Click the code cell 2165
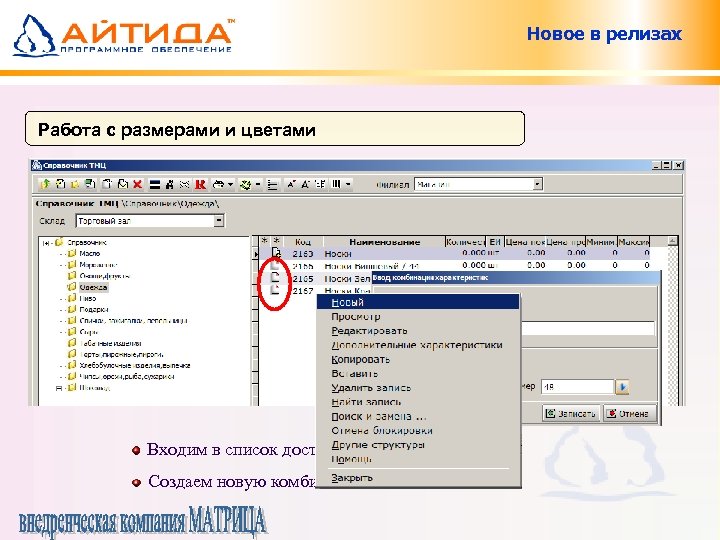Screen dimensions: 720x540 coord(303,278)
